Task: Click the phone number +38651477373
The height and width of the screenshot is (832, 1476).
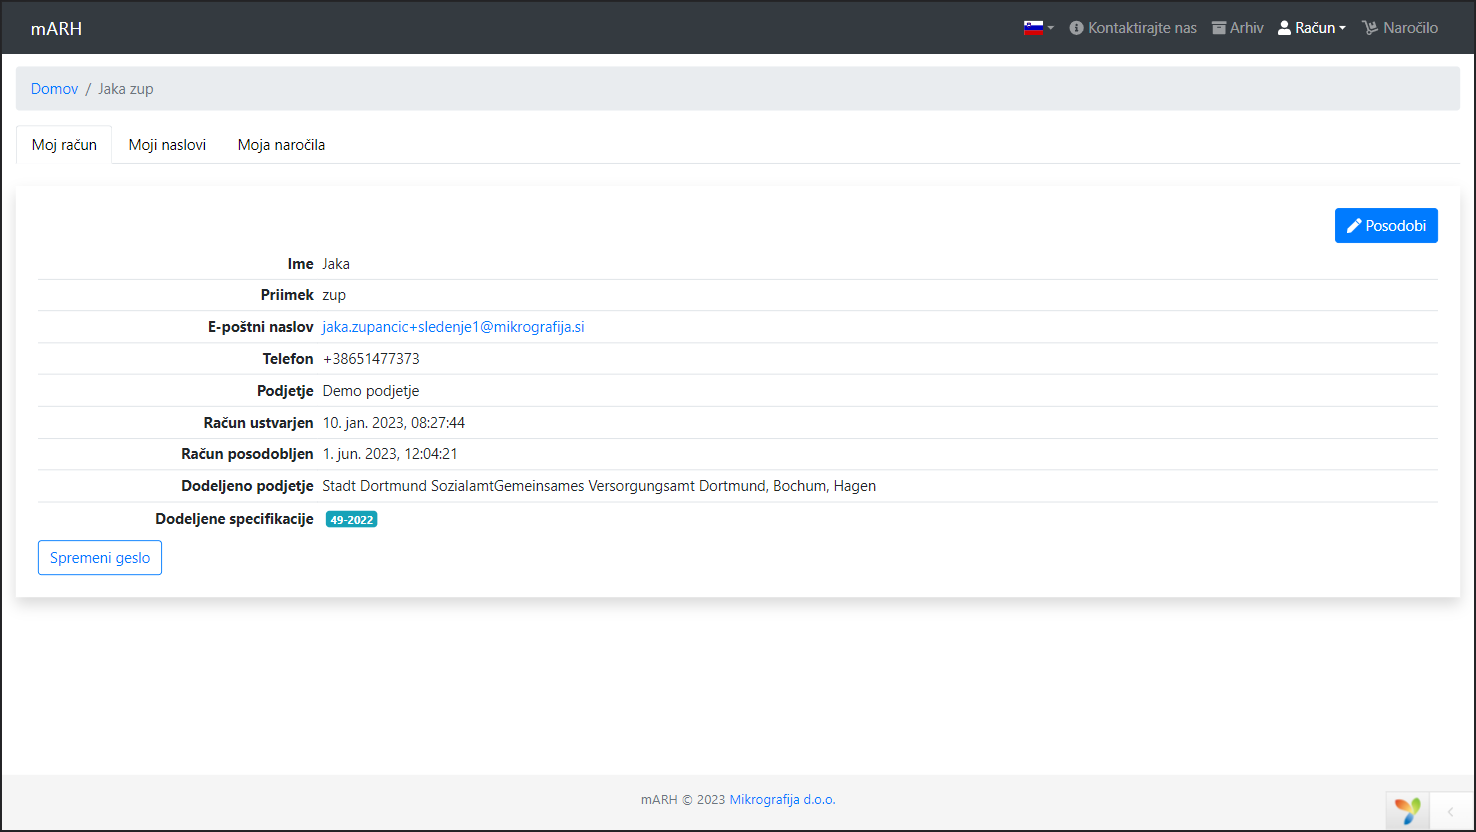Action: coord(371,359)
